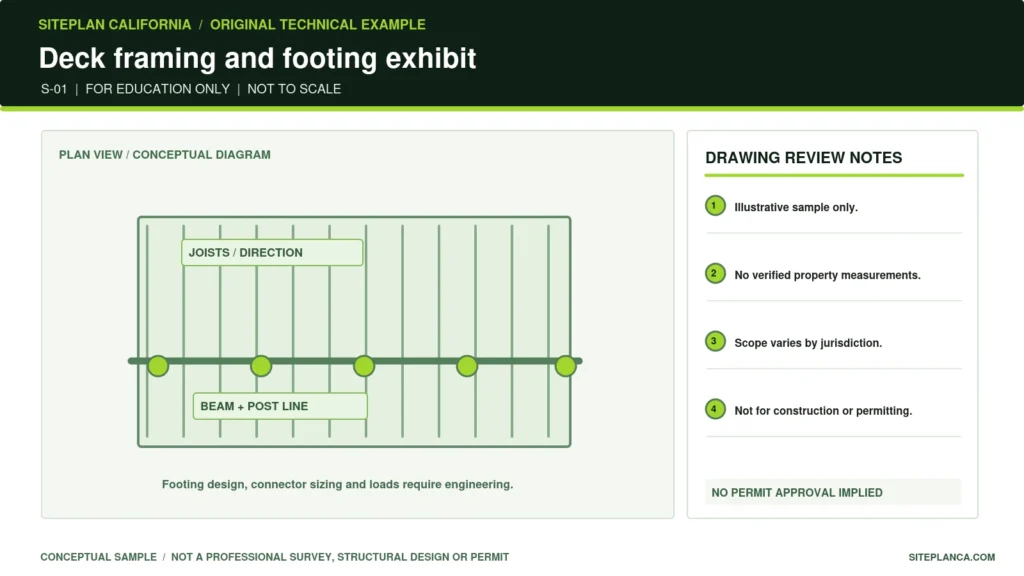Click the "NOT TO SCALE" text
Viewport: 1024px width, 576px height.
tap(294, 89)
